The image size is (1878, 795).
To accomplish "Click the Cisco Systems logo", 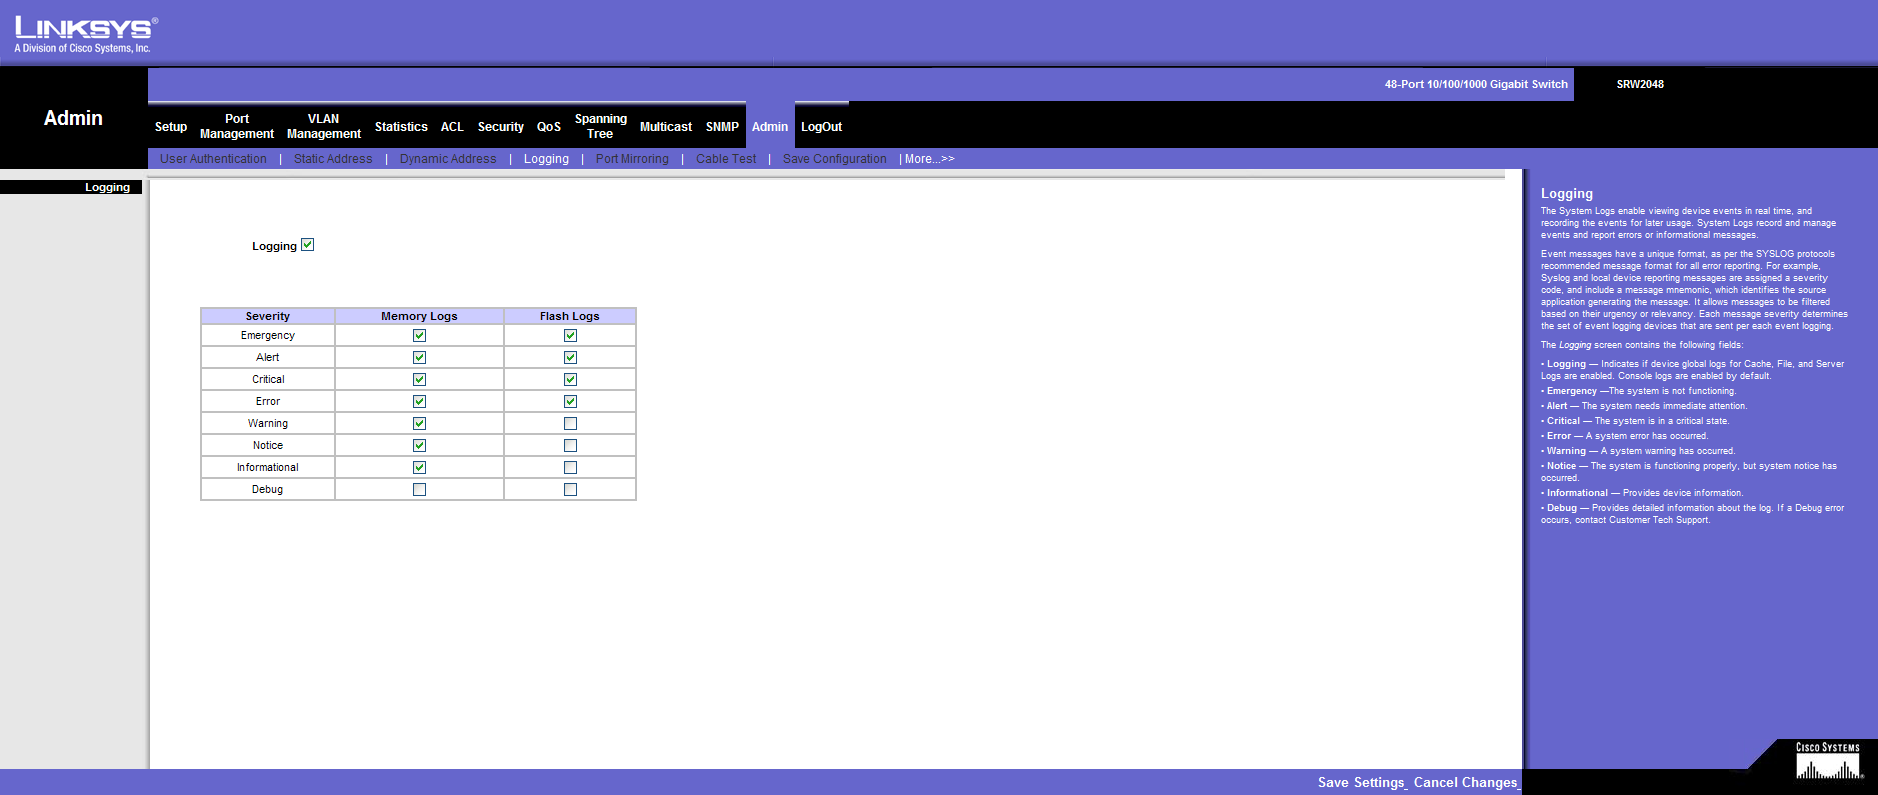I will click(x=1827, y=762).
